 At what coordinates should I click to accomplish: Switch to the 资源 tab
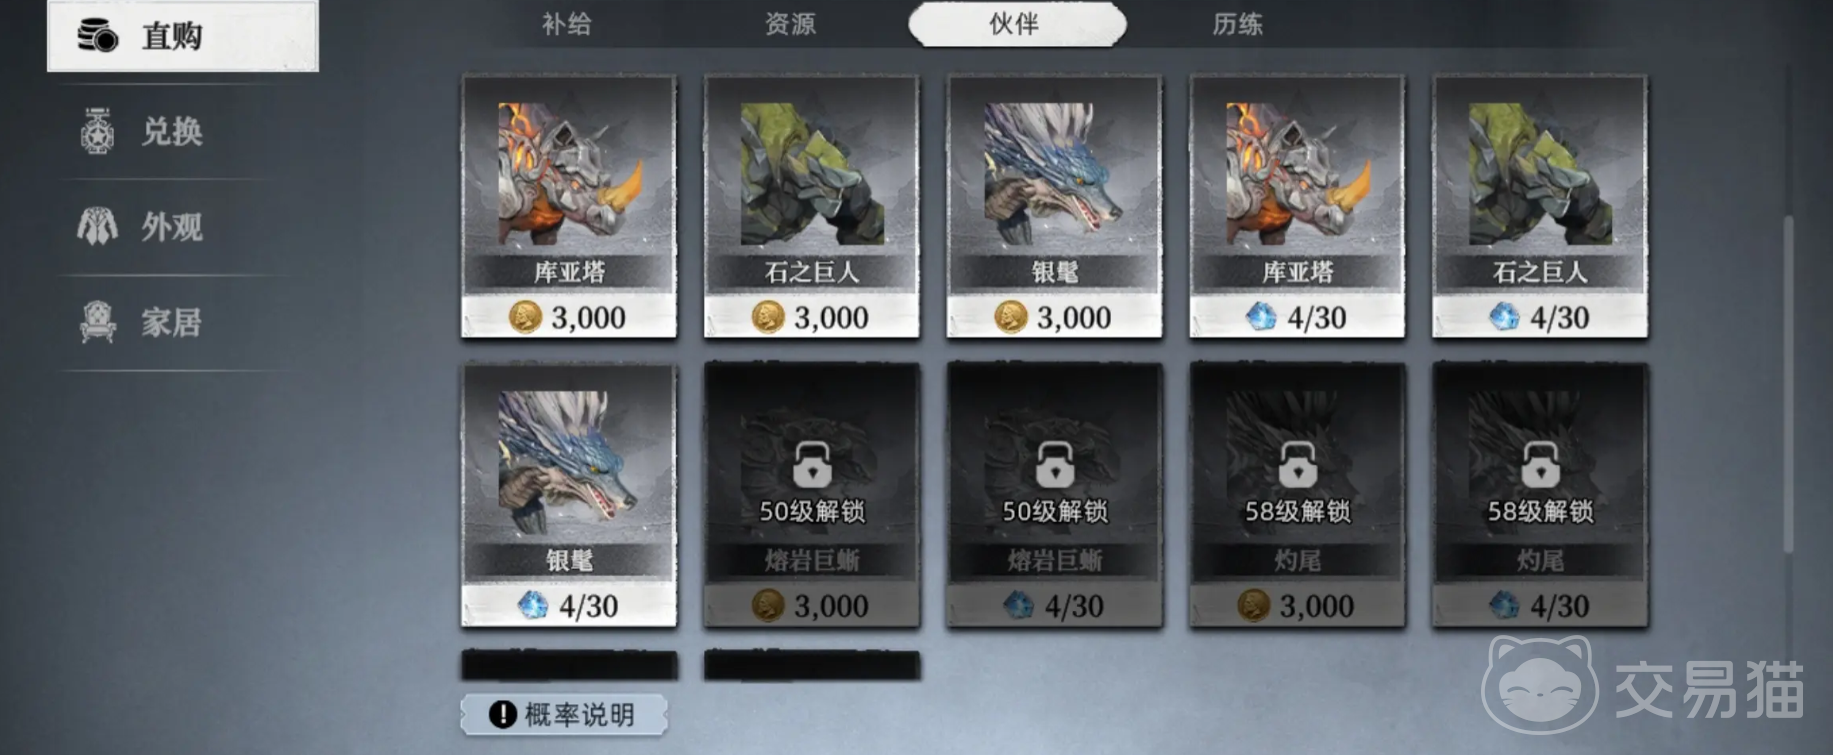click(x=790, y=24)
